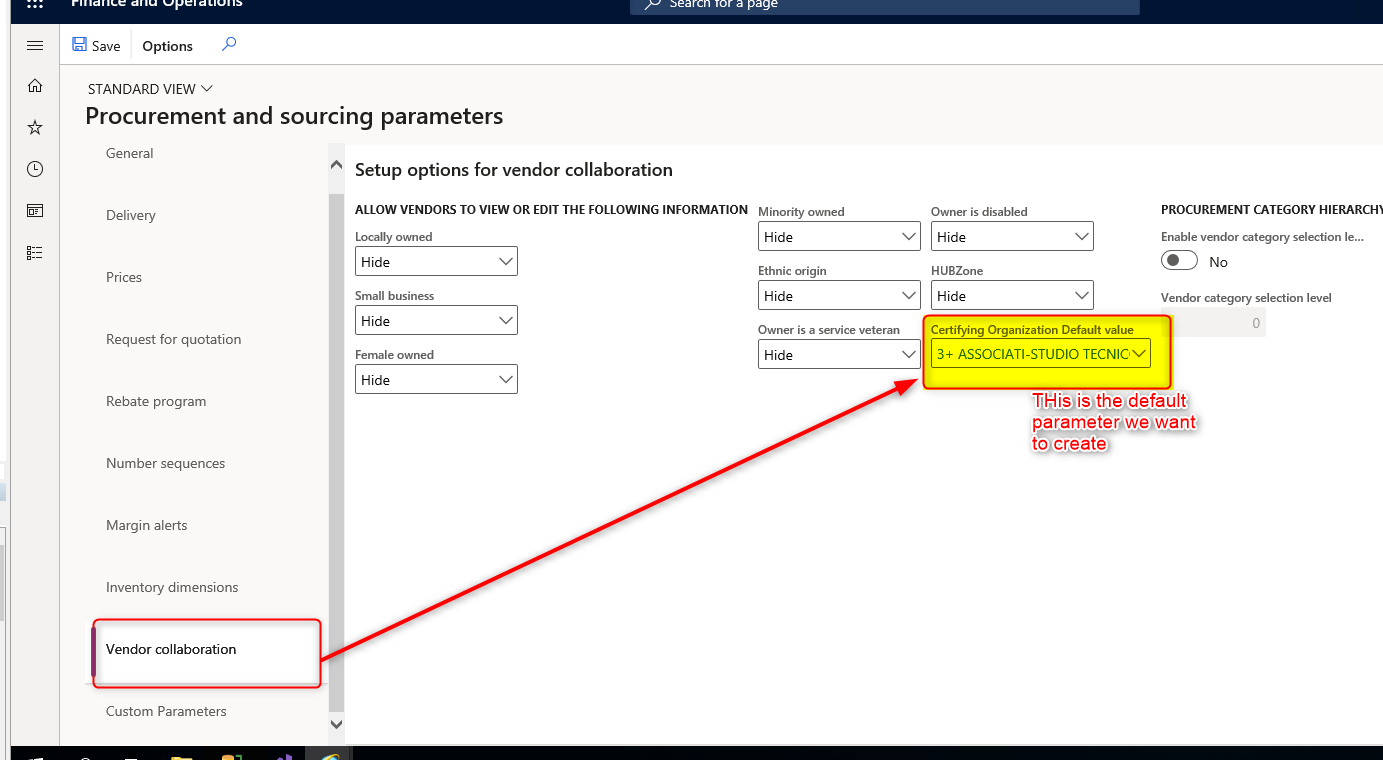Open Favorites via the star icon
The height and width of the screenshot is (760, 1383).
34,127
